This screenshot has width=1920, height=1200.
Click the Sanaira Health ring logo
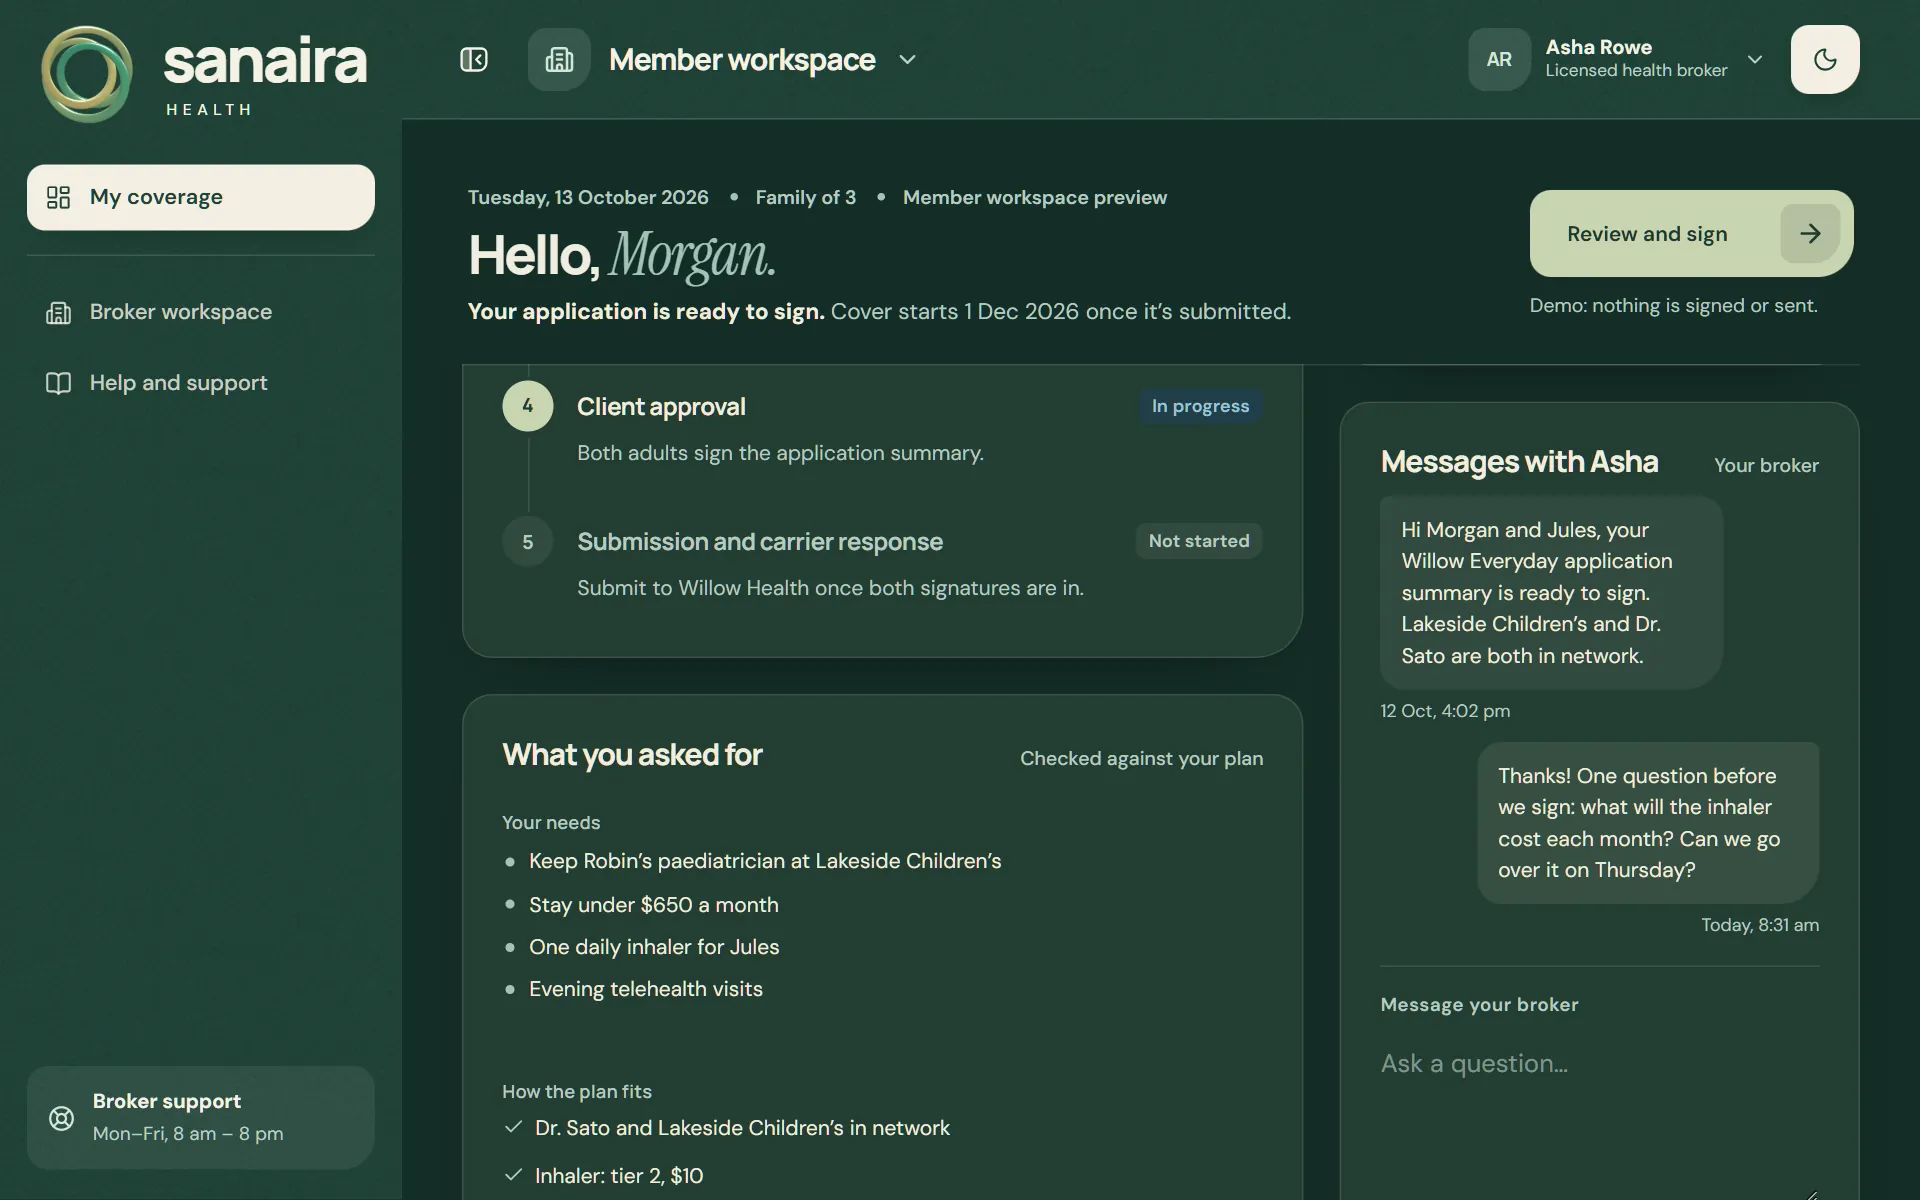click(x=87, y=74)
